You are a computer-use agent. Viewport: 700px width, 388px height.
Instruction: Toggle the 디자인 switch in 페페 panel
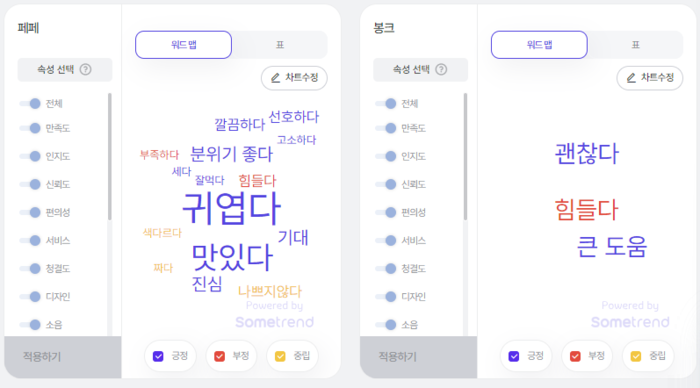(30, 296)
